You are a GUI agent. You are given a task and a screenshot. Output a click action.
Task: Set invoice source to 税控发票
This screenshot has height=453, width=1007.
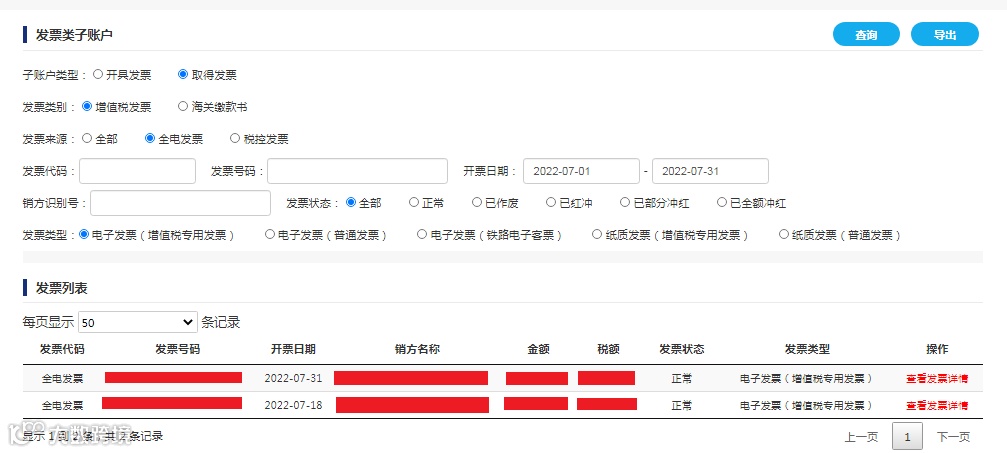pyautogui.click(x=234, y=138)
